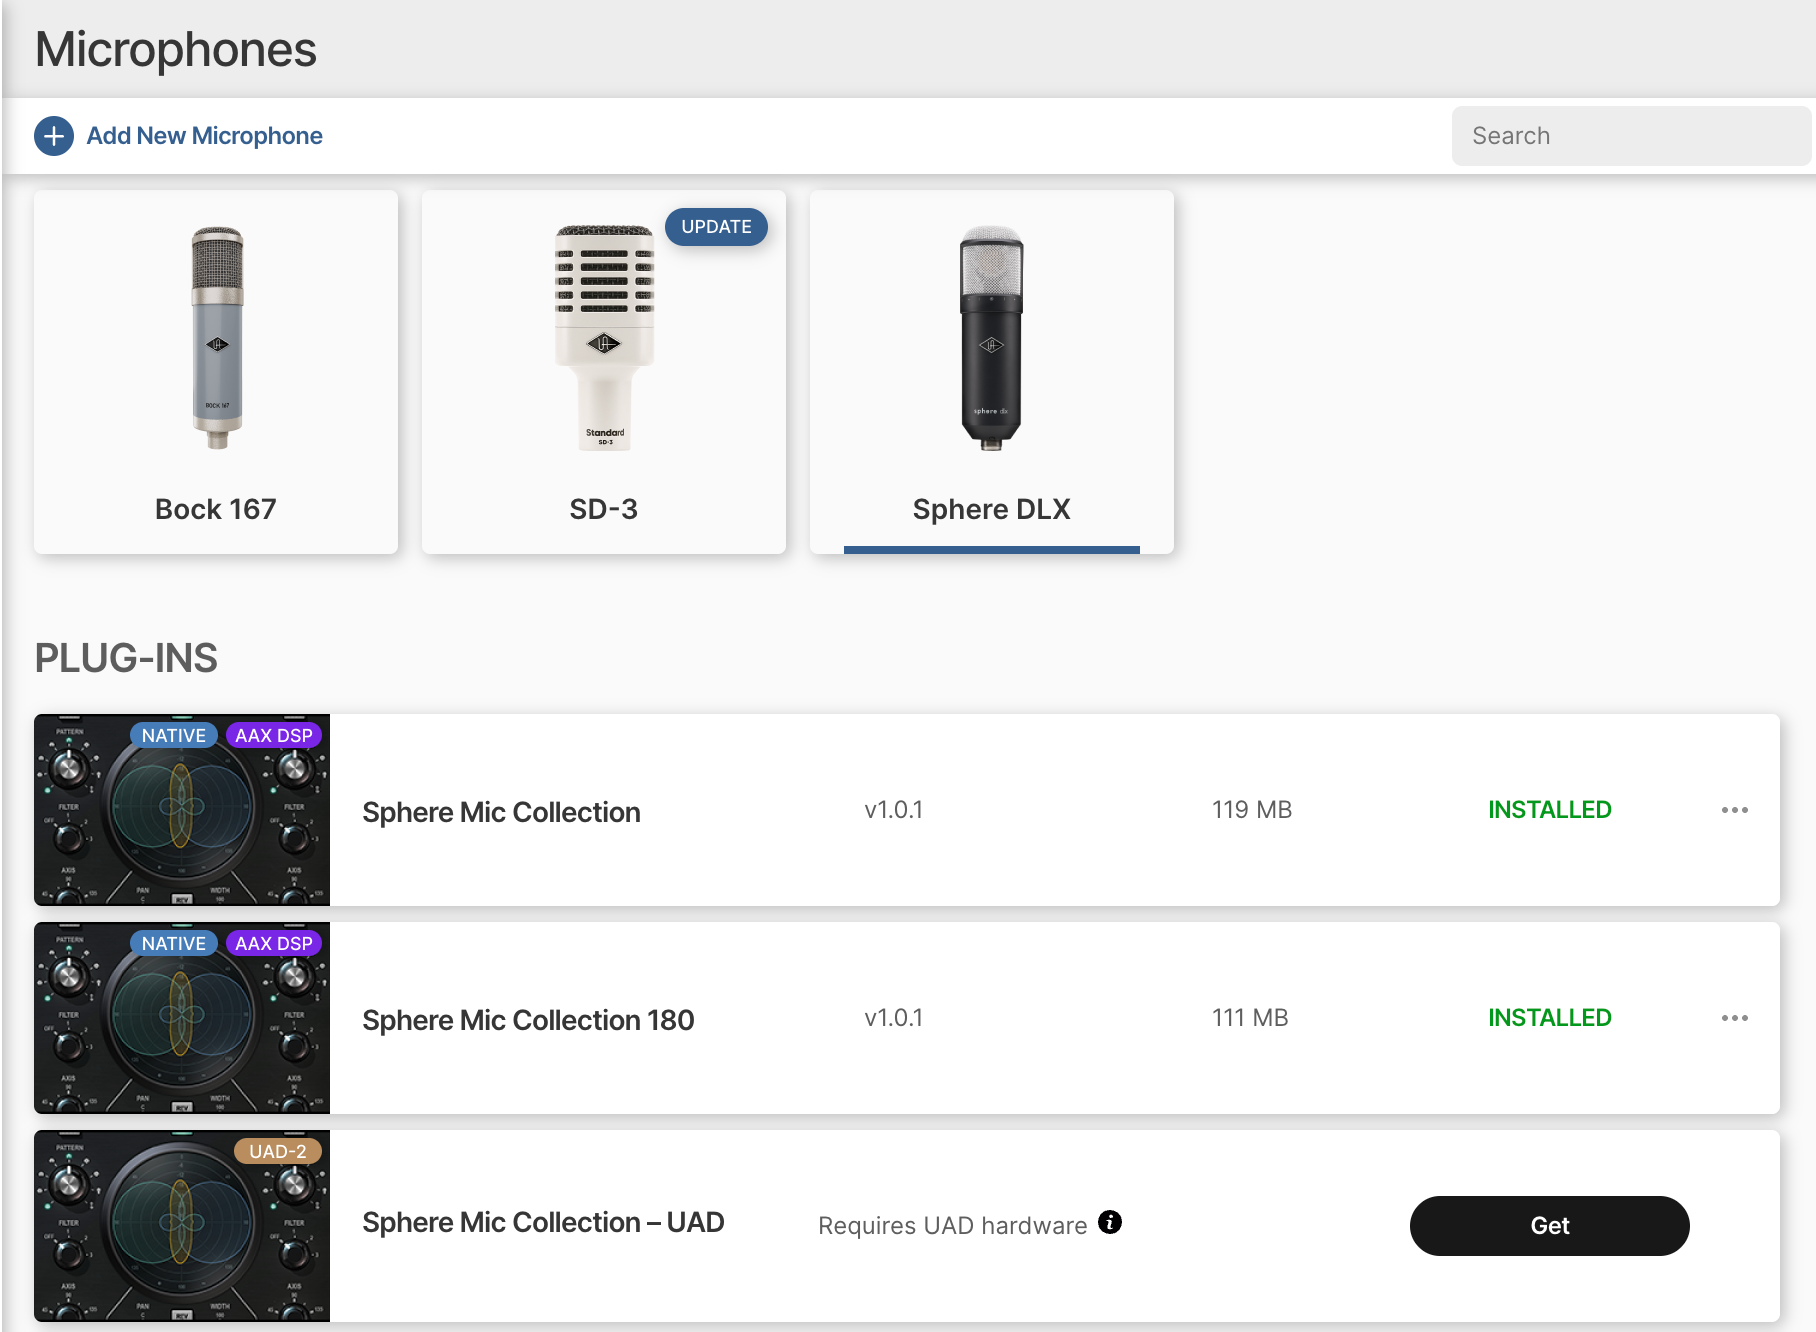Select the Bock 167 microphone image
The height and width of the screenshot is (1332, 1816).
tap(217, 338)
